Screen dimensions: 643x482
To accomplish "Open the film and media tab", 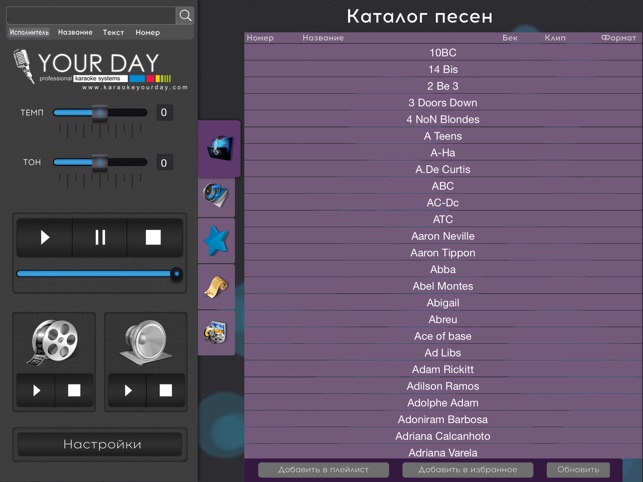I will (216, 332).
